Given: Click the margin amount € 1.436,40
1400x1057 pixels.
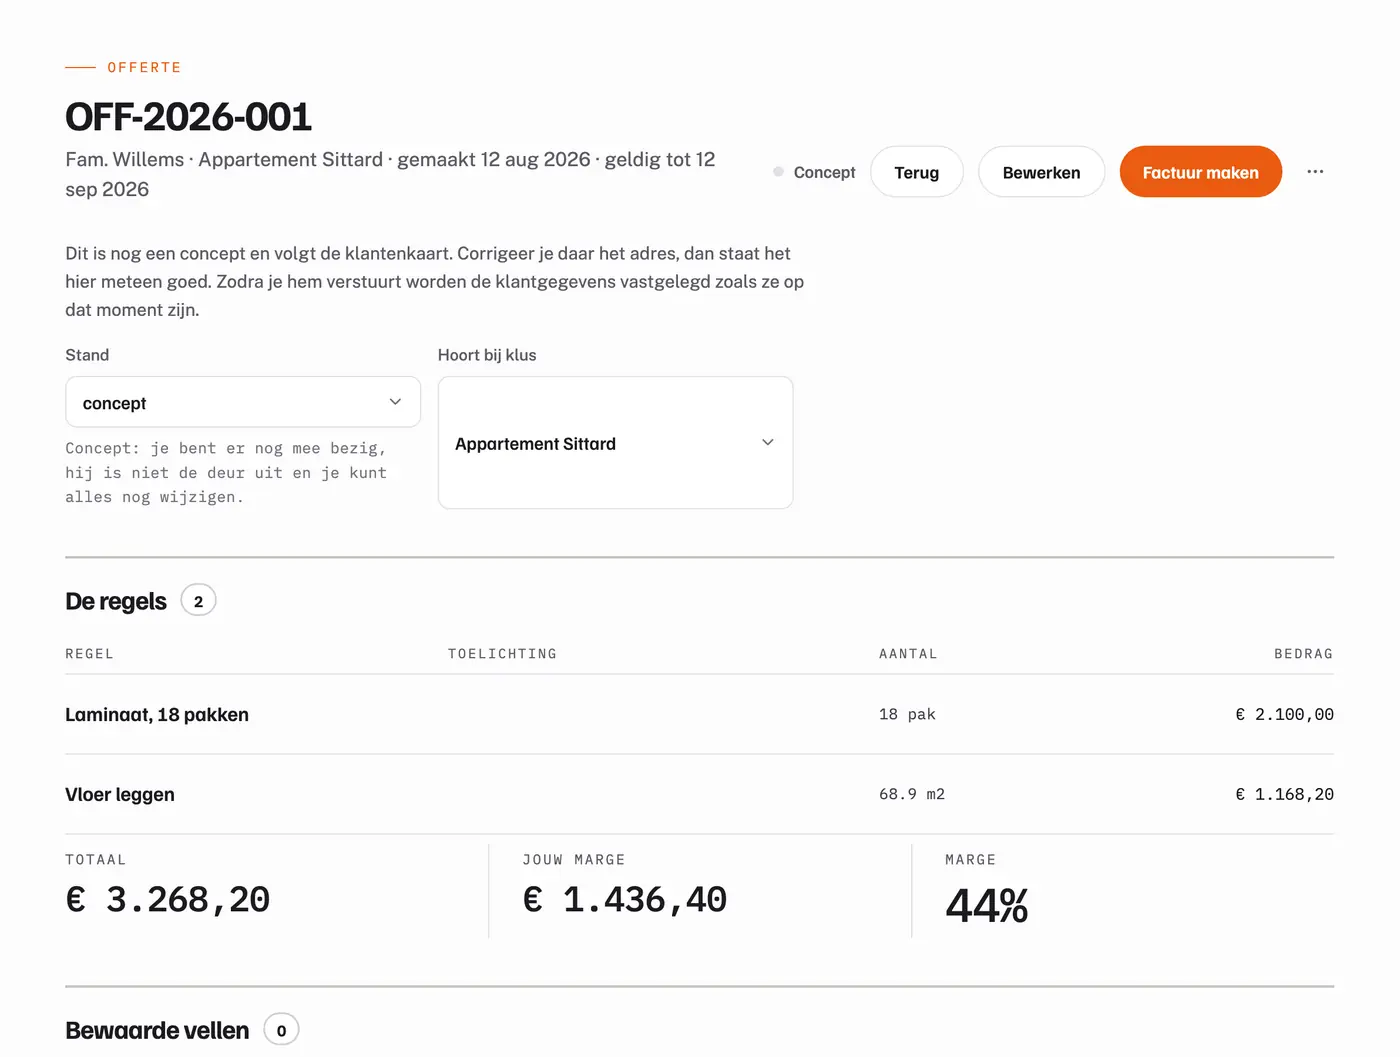Looking at the screenshot, I should [625, 900].
